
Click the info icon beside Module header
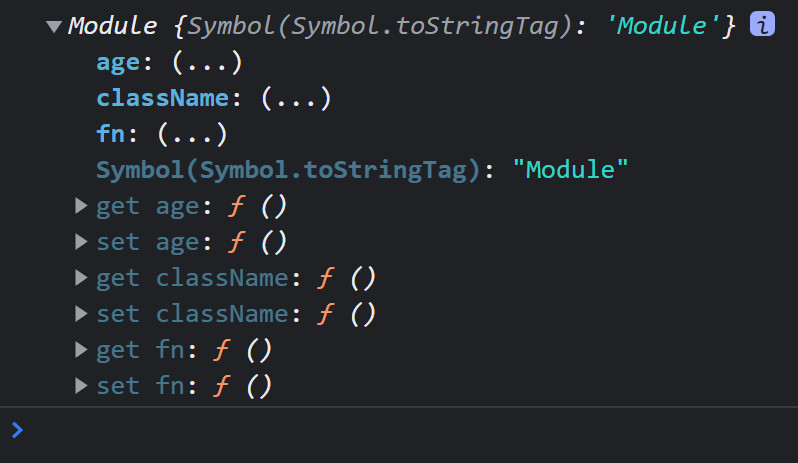point(762,27)
